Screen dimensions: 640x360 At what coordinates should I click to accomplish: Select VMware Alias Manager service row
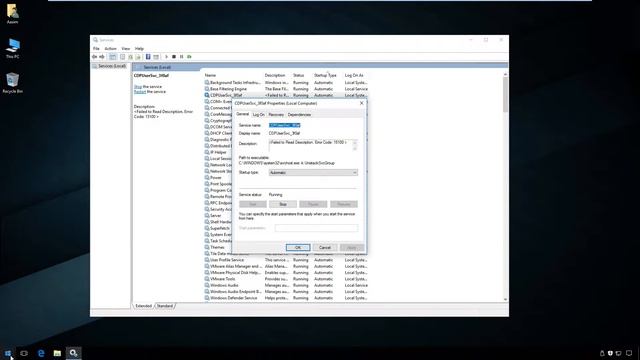[x=286, y=266]
